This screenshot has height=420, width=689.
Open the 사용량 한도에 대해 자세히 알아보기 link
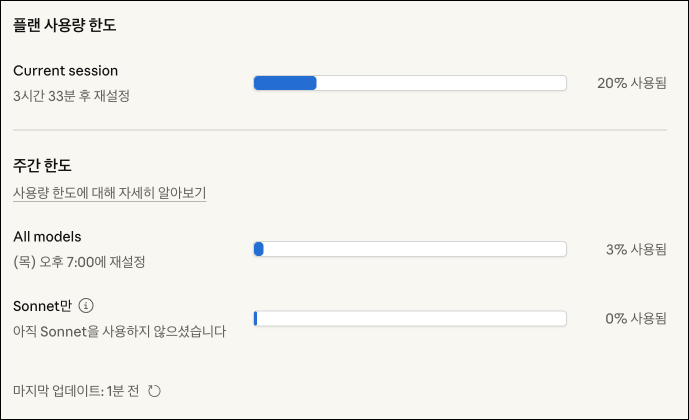pos(110,192)
